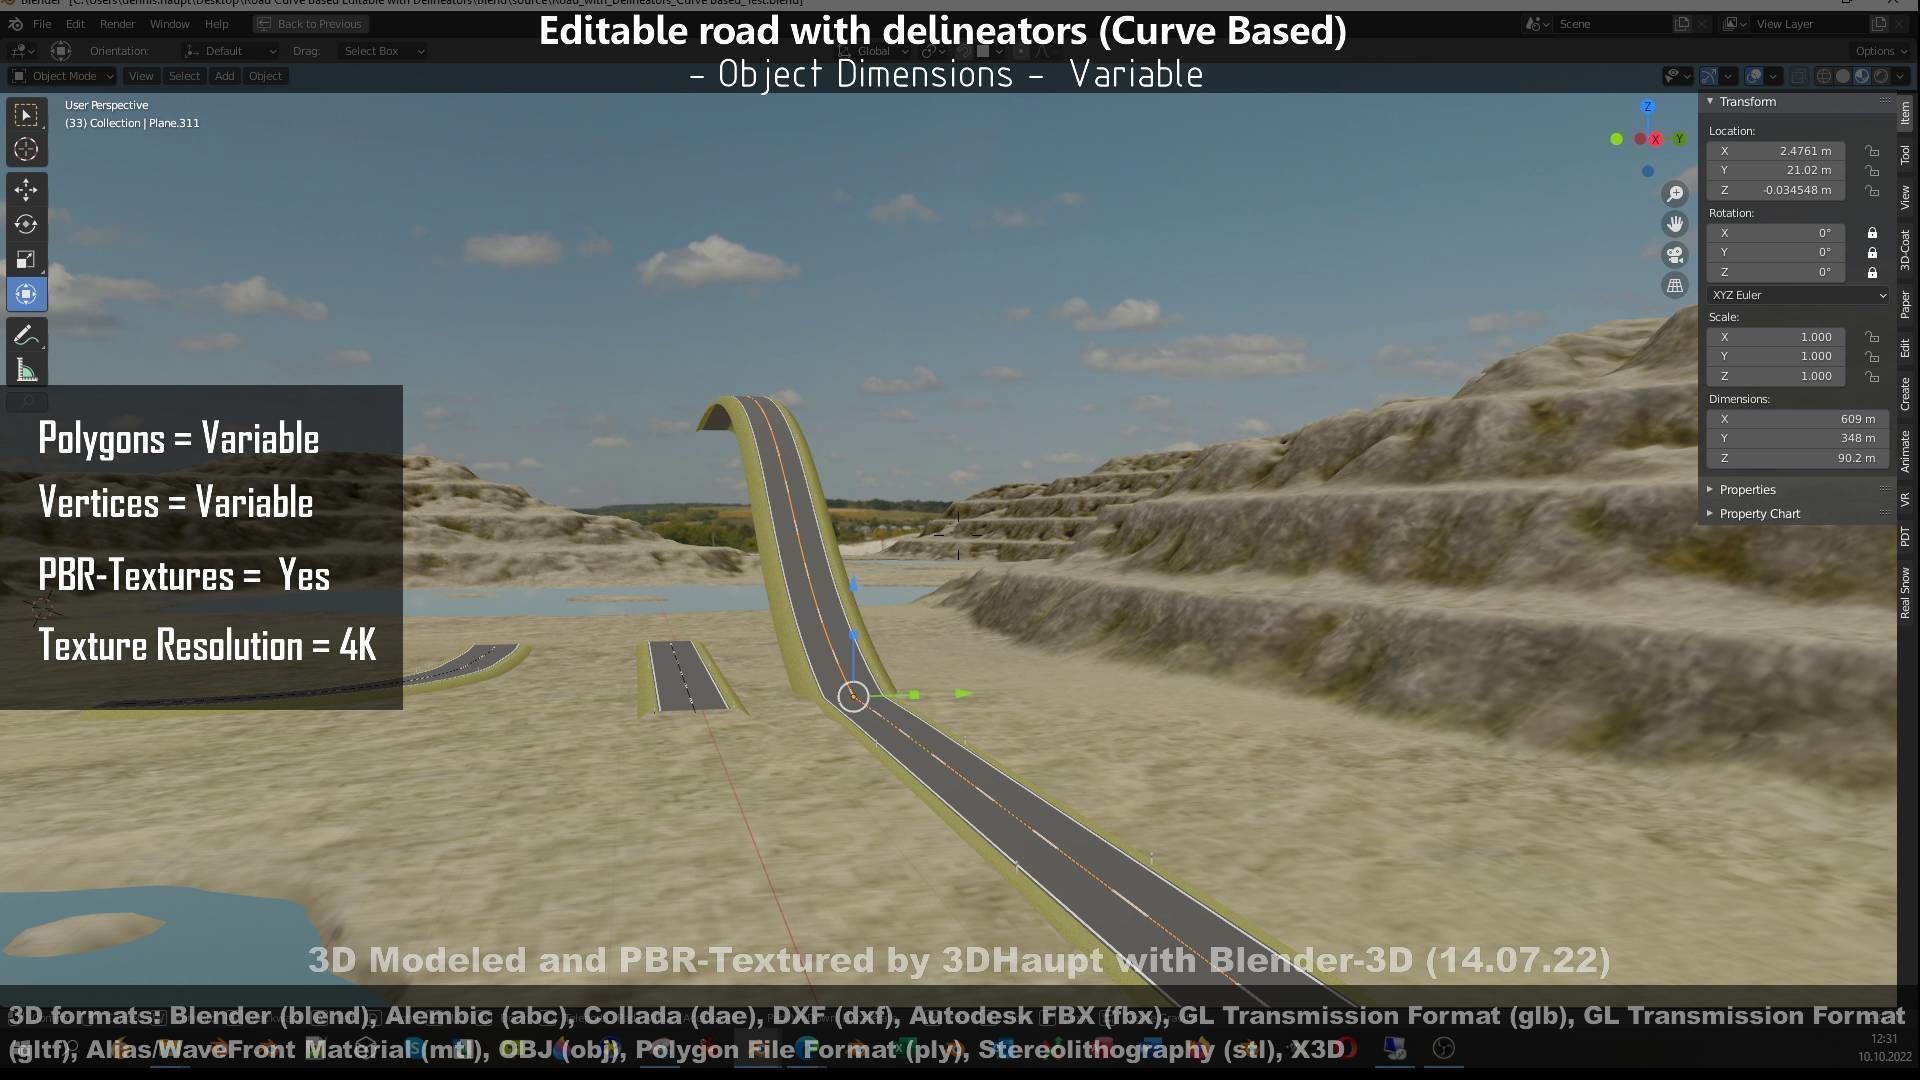This screenshot has width=1920, height=1080.
Task: Click Back to Previous button
Action: pyautogui.click(x=310, y=24)
